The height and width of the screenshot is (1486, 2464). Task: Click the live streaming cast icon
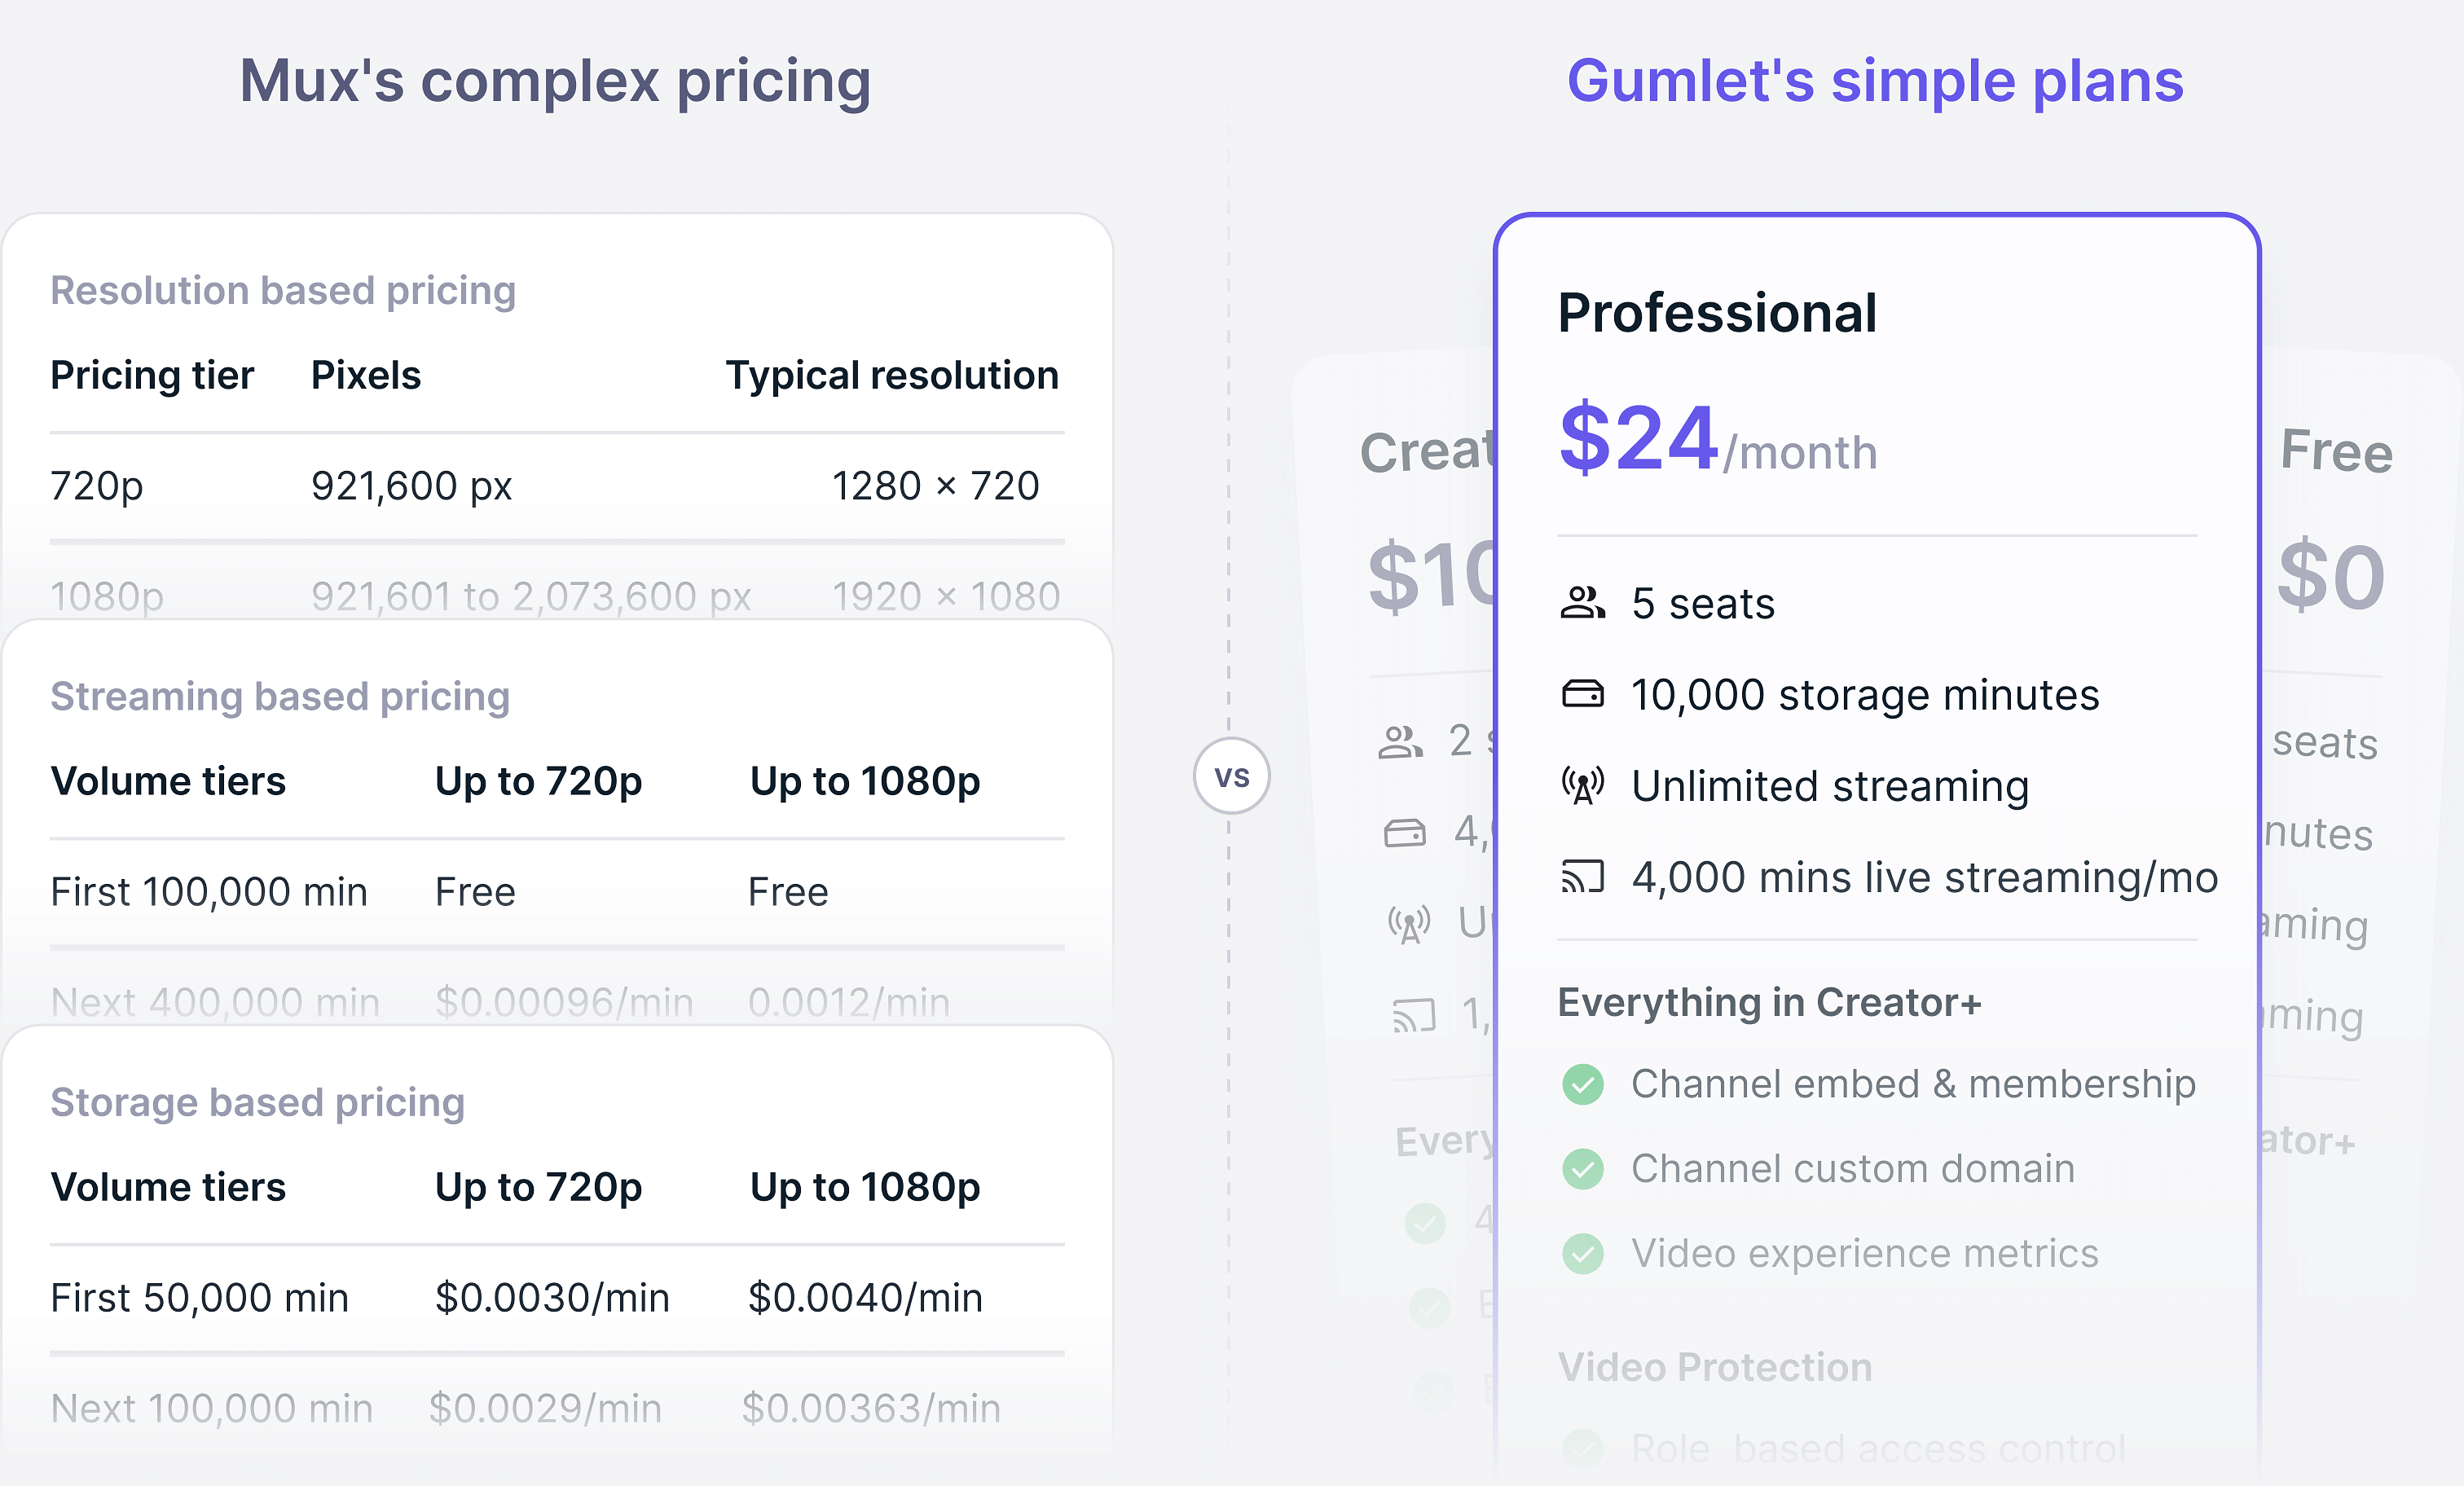coord(1582,877)
